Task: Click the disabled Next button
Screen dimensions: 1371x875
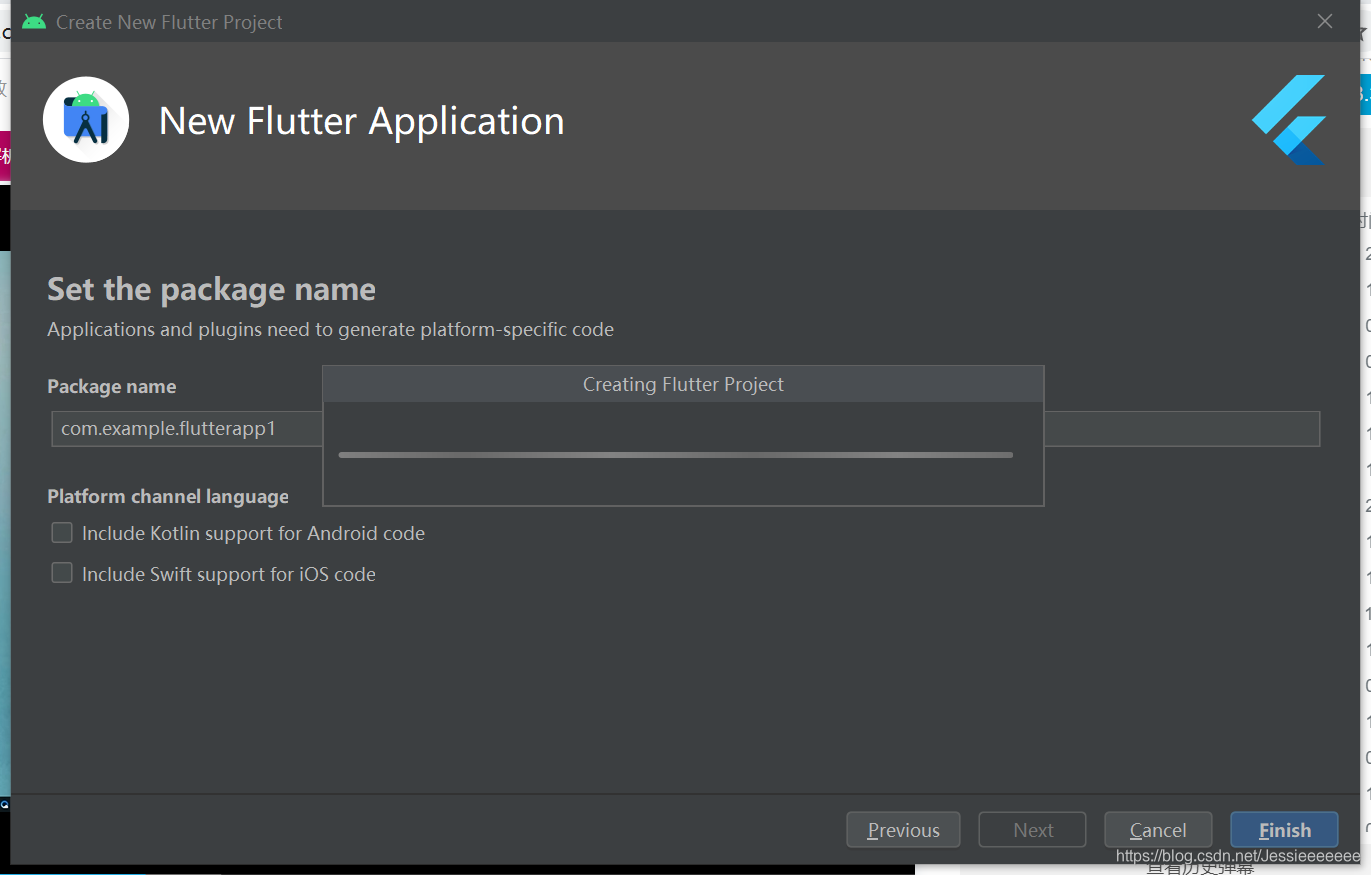Action: [x=1032, y=830]
